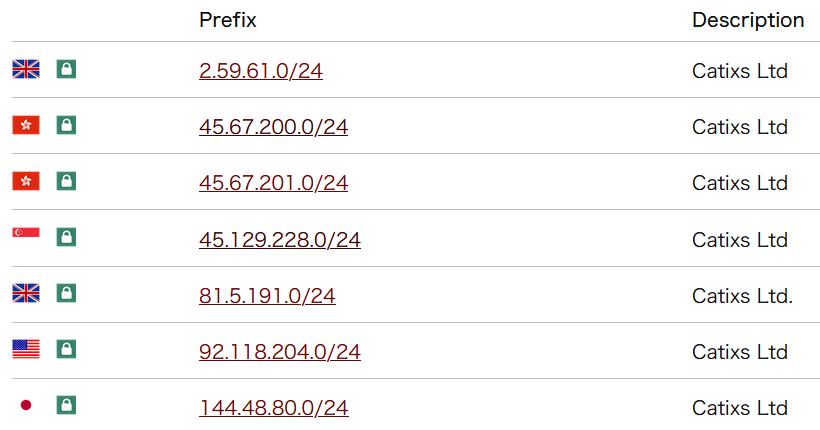The height and width of the screenshot is (430, 820).
Task: Click the UK flag beside 2.59.61.0/24
Action: pos(25,69)
